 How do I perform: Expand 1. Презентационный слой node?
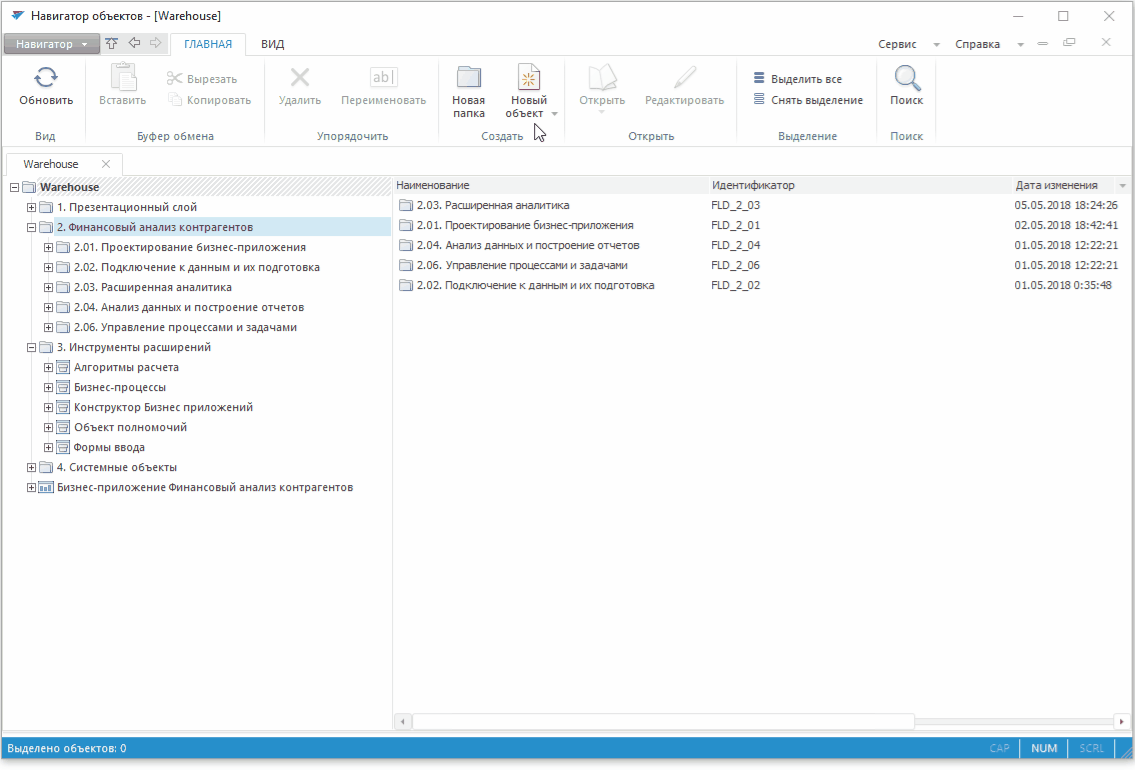click(31, 208)
